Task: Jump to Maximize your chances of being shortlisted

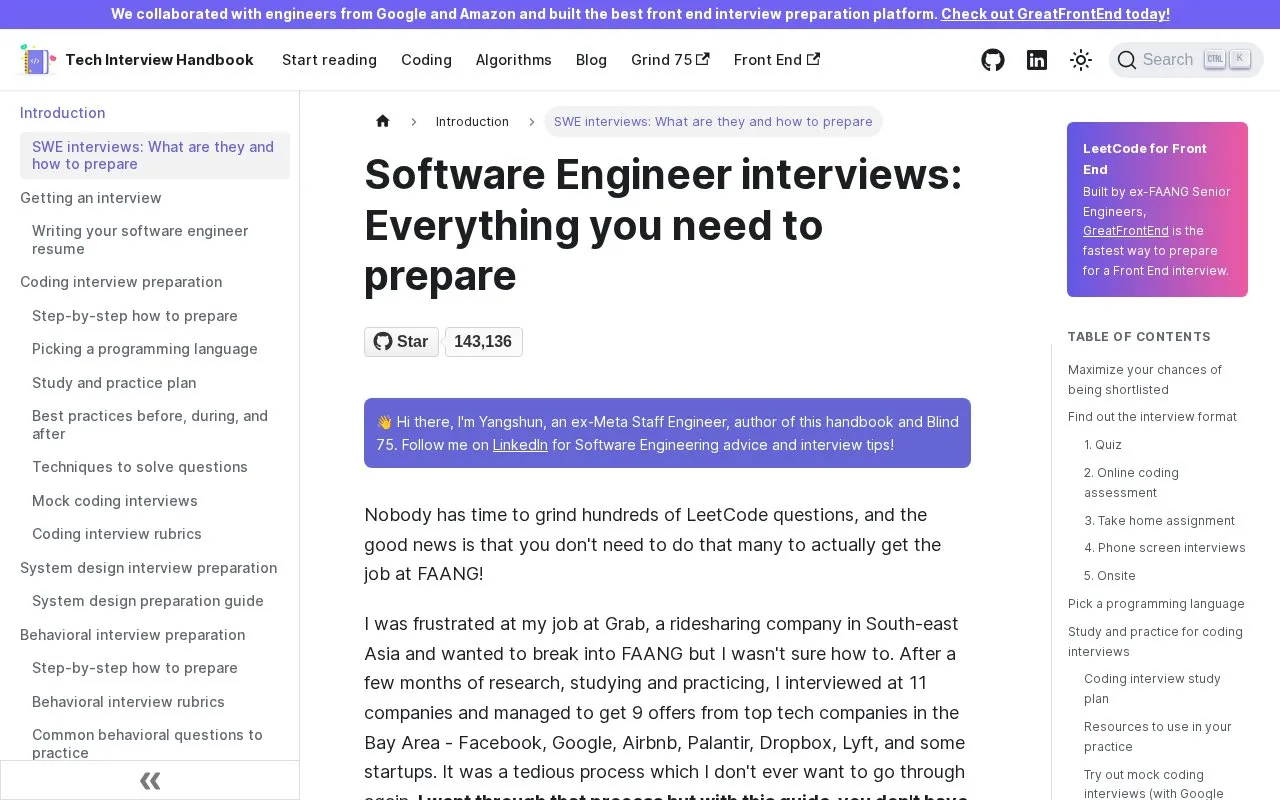Action: point(1145,380)
